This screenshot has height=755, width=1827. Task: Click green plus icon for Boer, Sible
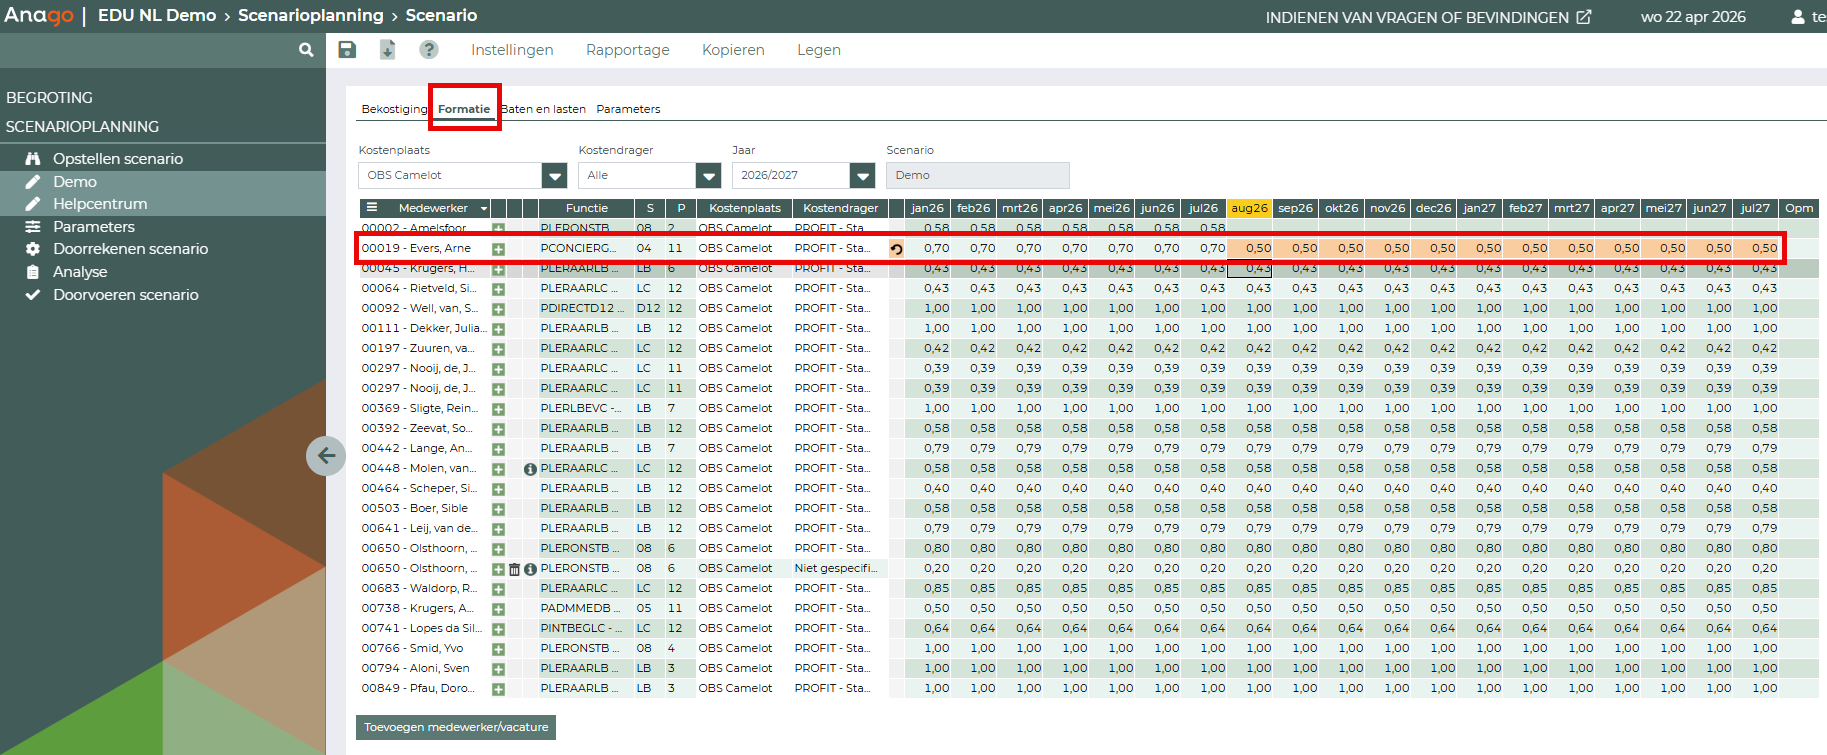(x=498, y=509)
